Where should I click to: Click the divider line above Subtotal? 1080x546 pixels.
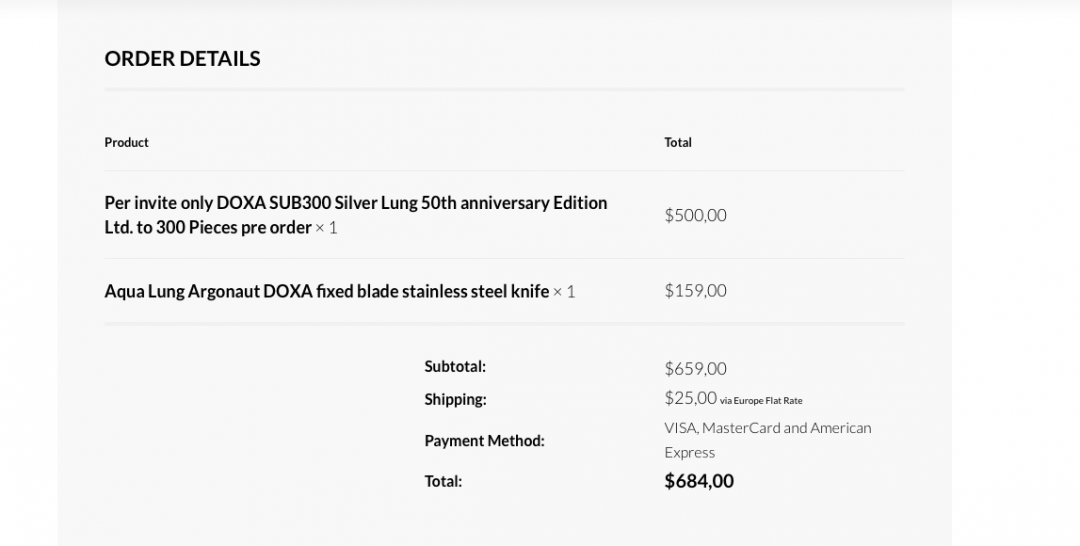504,324
